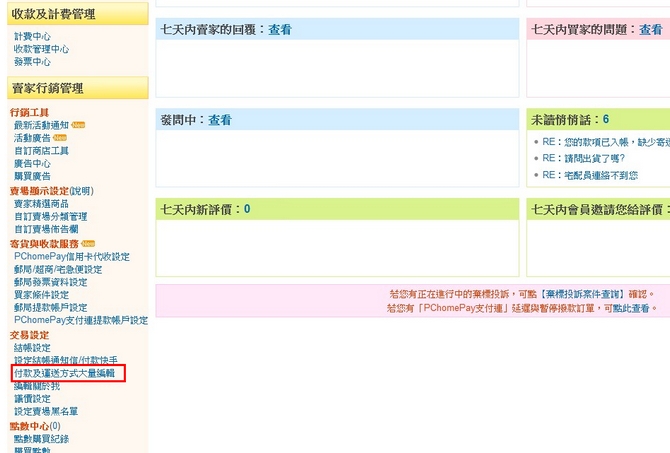Click 付款及運送方式大量編輯 link
The width and height of the screenshot is (670, 453).
point(64,373)
